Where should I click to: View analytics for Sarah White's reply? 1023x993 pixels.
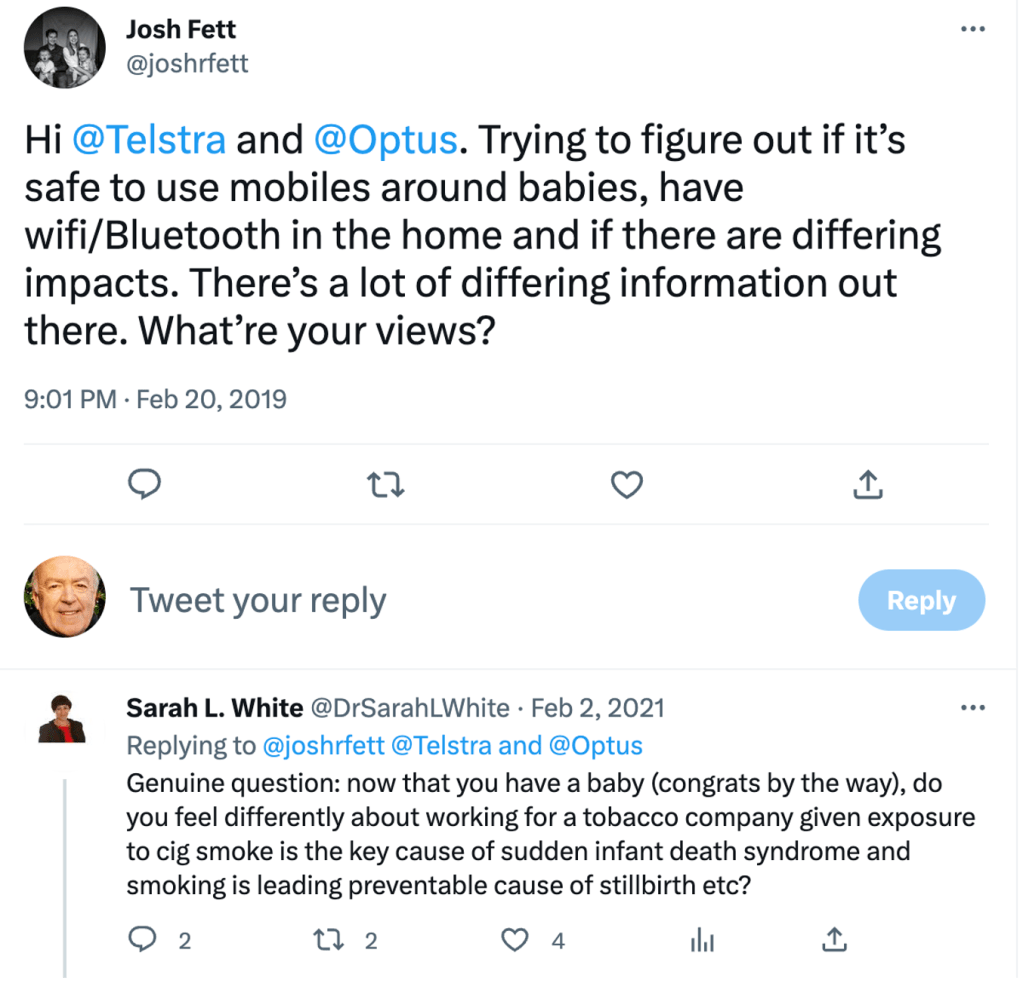click(x=702, y=940)
